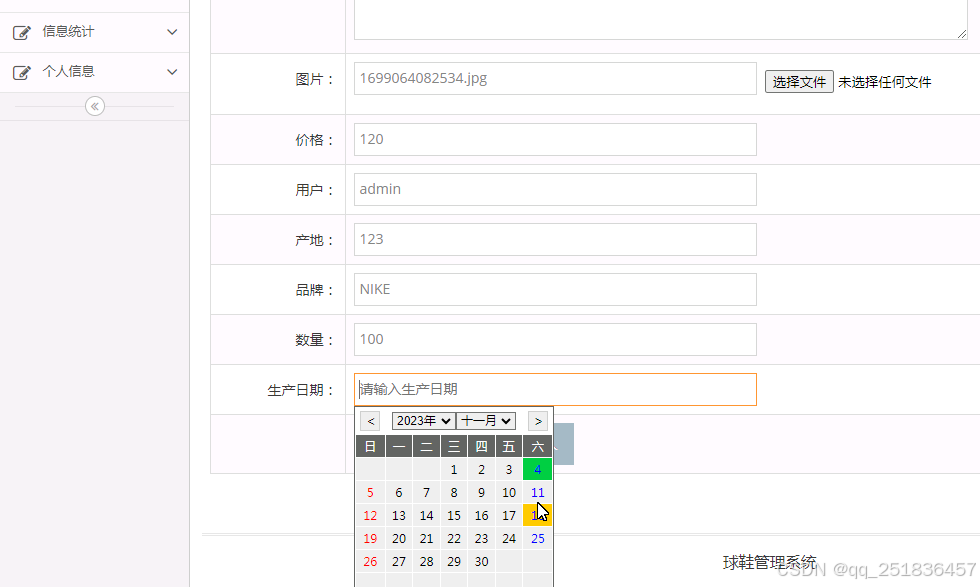Click the 图片 filename input field
Image resolution: width=980 pixels, height=587 pixels.
click(x=555, y=79)
